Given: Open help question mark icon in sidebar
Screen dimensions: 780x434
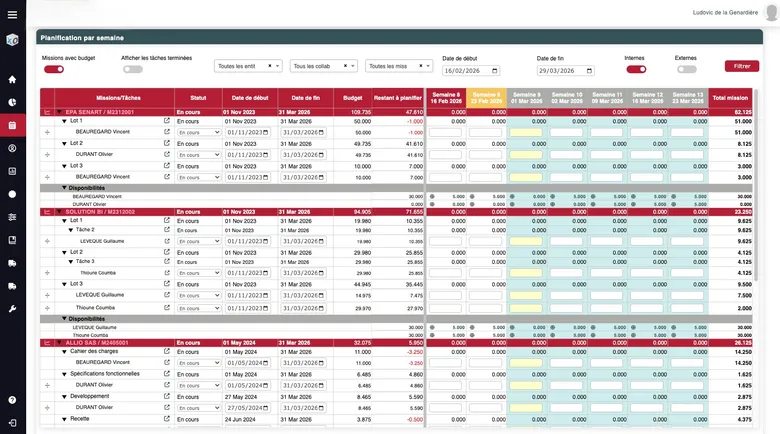Looking at the screenshot, I should point(12,400).
